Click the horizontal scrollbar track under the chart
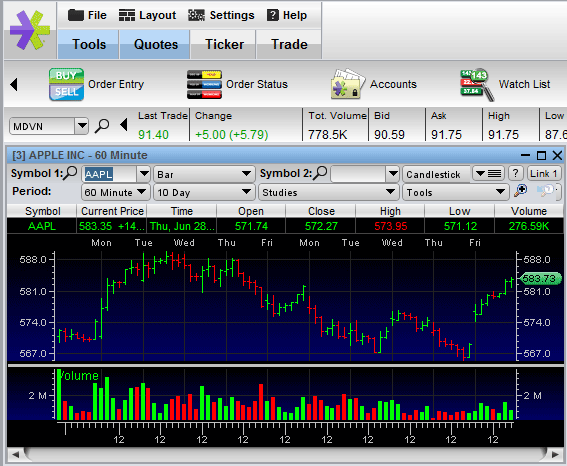This screenshot has height=466, width=567. [285, 454]
